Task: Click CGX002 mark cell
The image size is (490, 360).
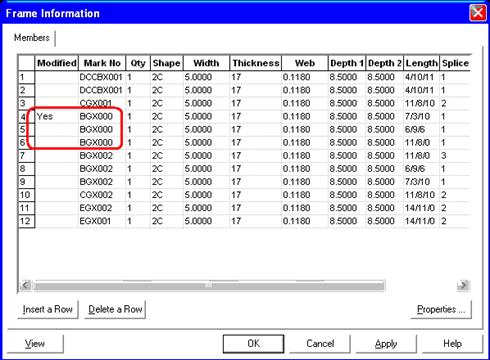Action: [102, 195]
